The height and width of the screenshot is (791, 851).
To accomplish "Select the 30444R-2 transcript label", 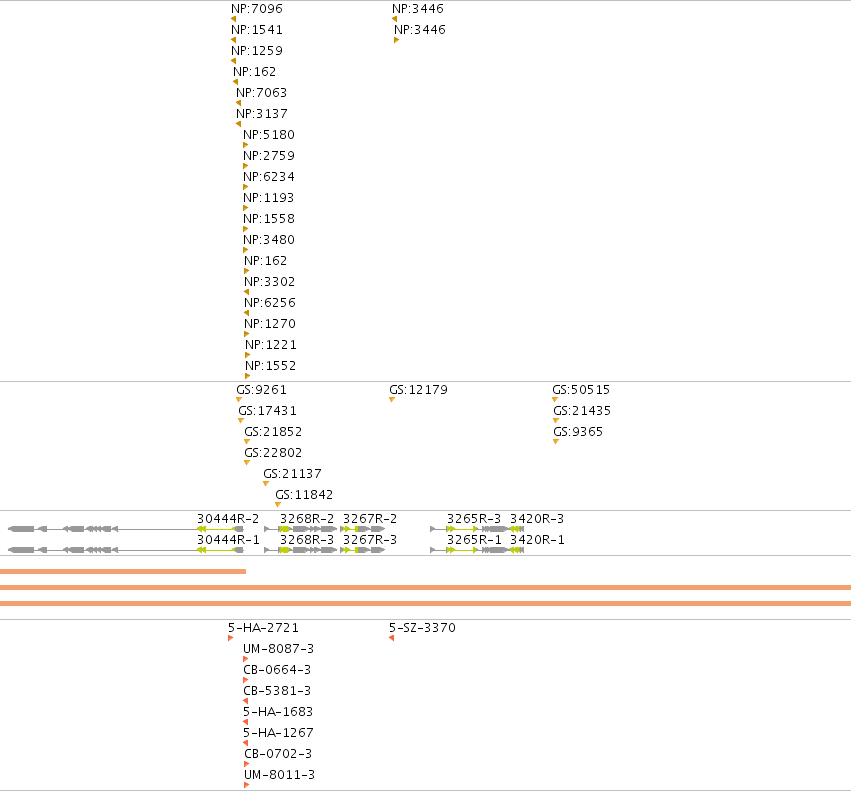I will [x=228, y=519].
